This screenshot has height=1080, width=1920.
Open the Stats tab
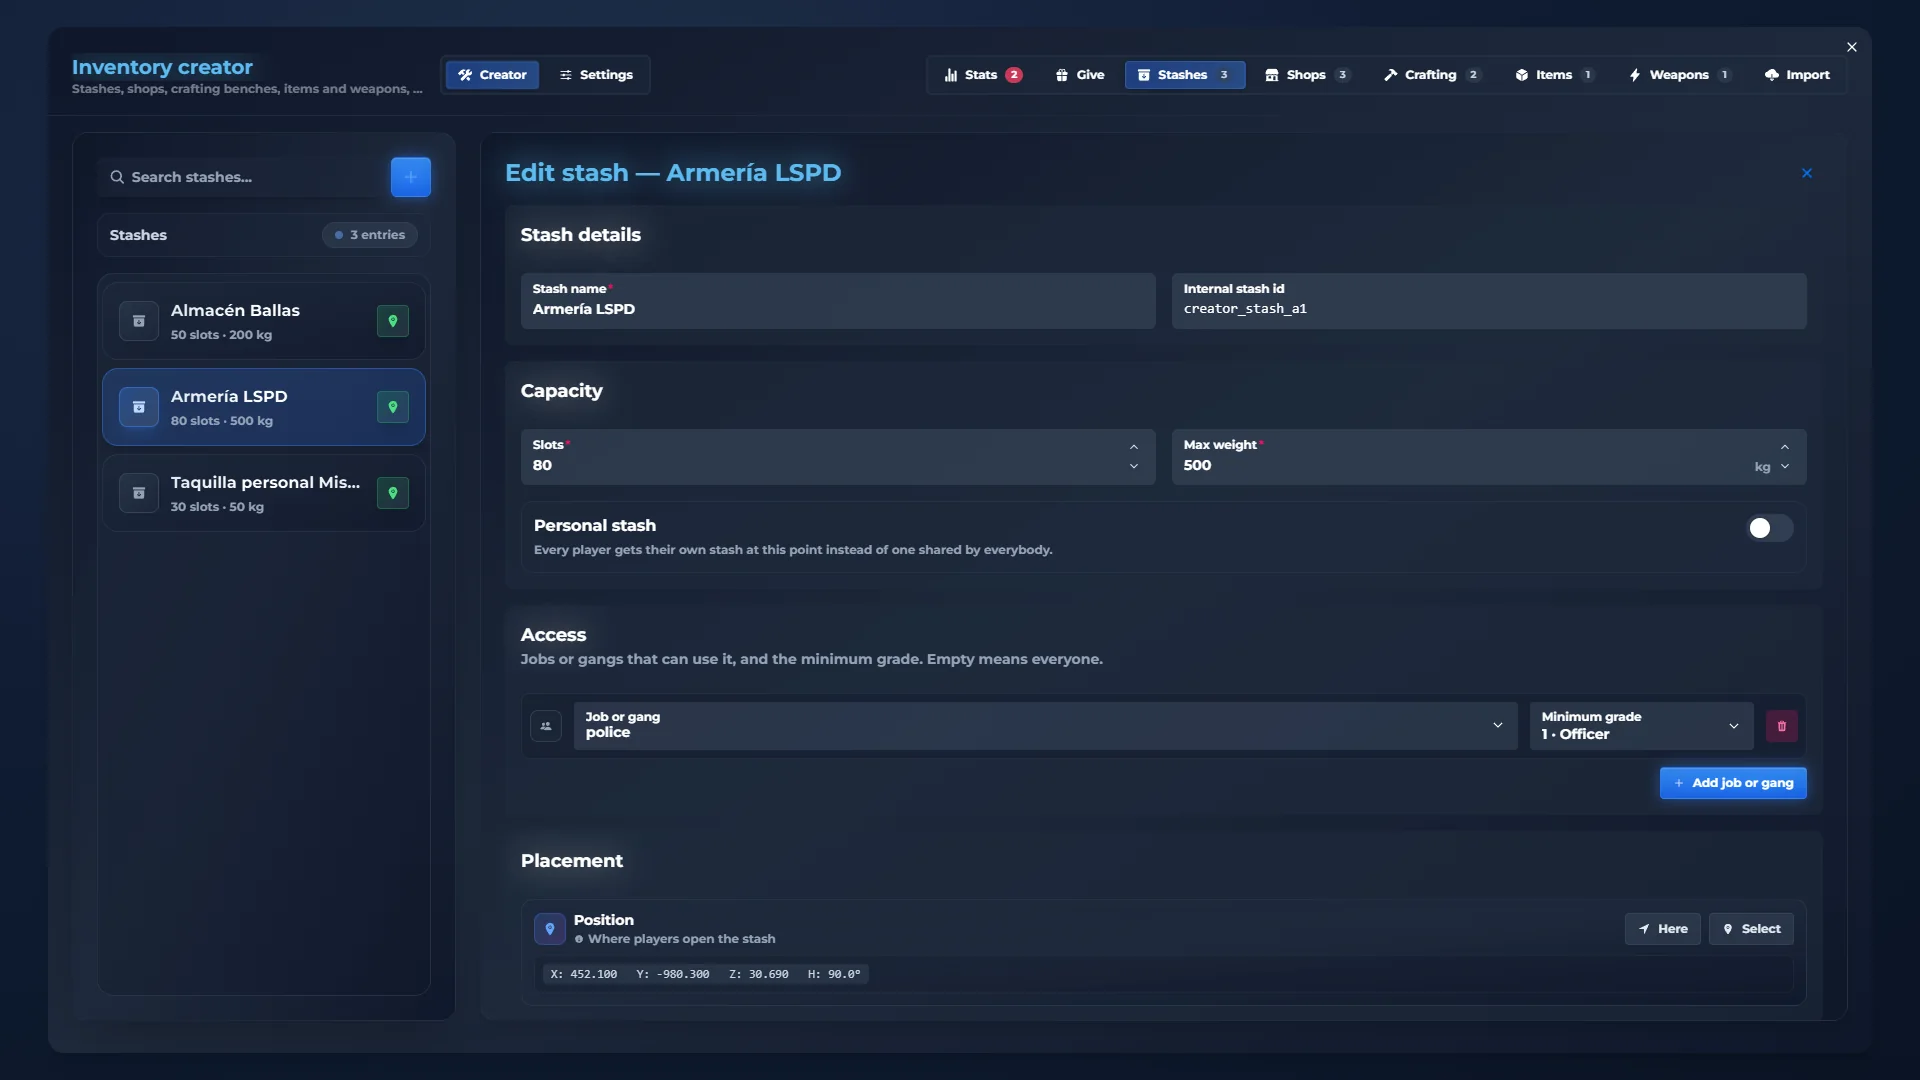coord(983,75)
